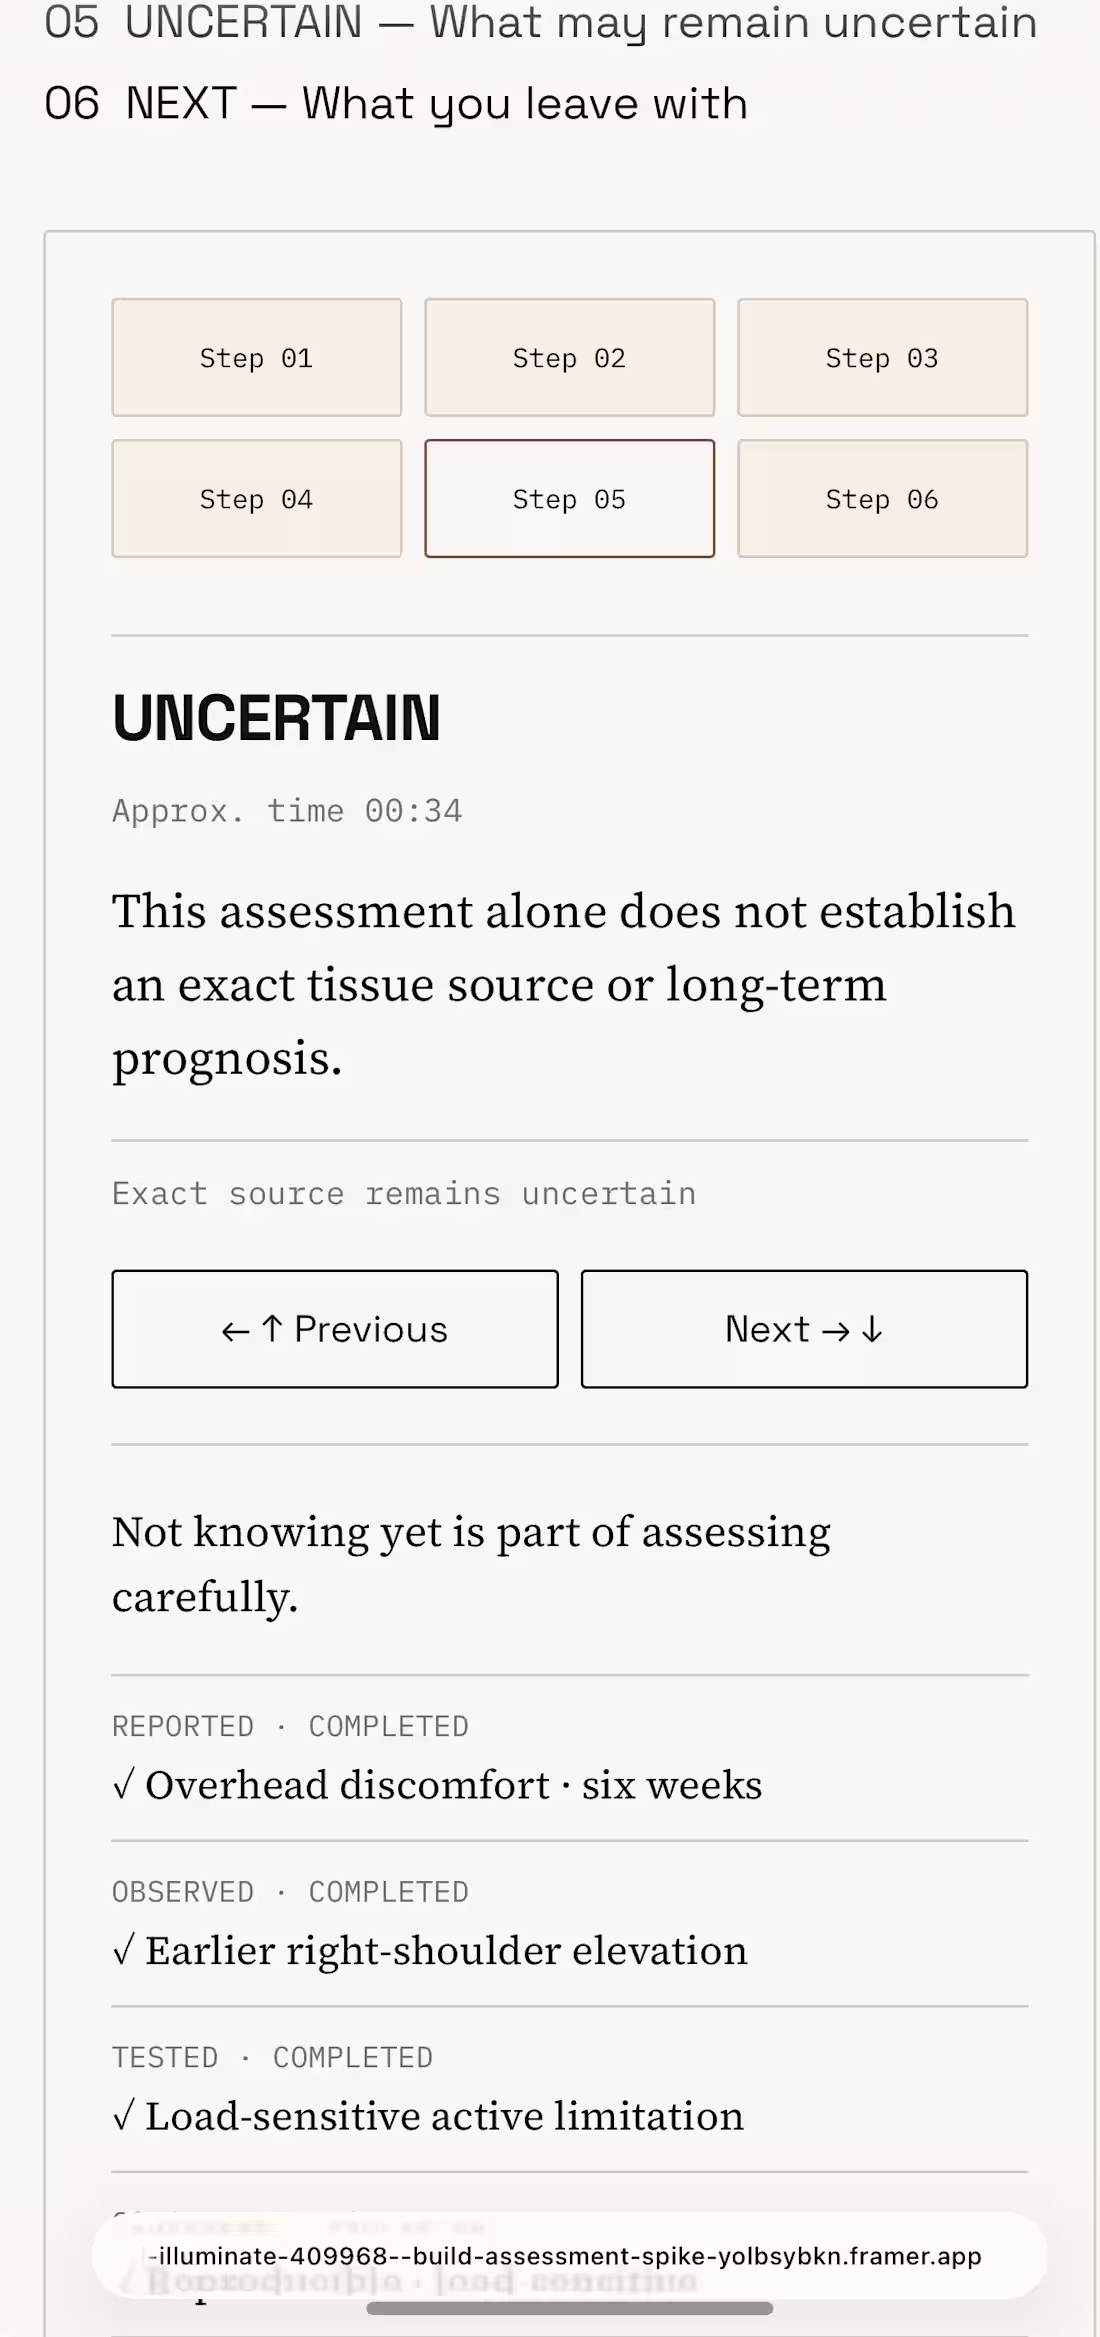Click the highlighted Step 05 tab

coord(570,498)
